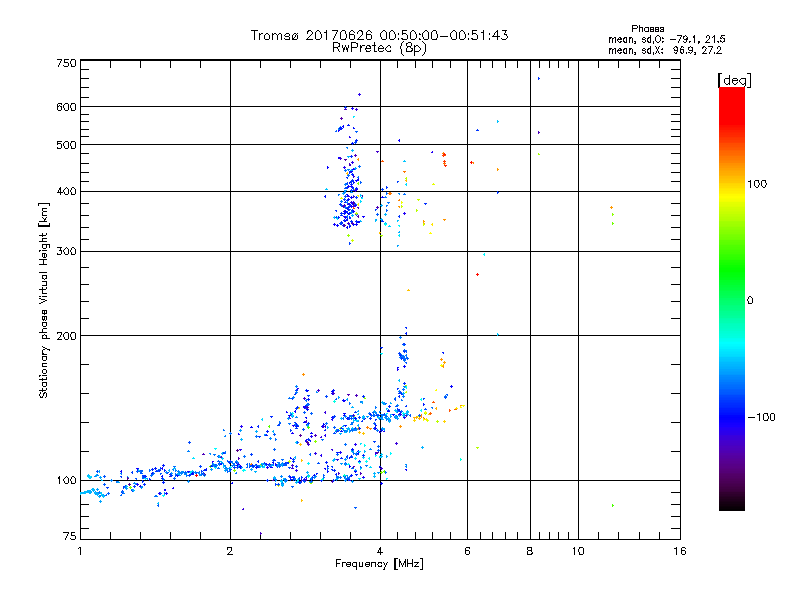Click the blue echo trace near 4.5 MHz, 190 km
This screenshot has width=800, height=600.
point(403,355)
